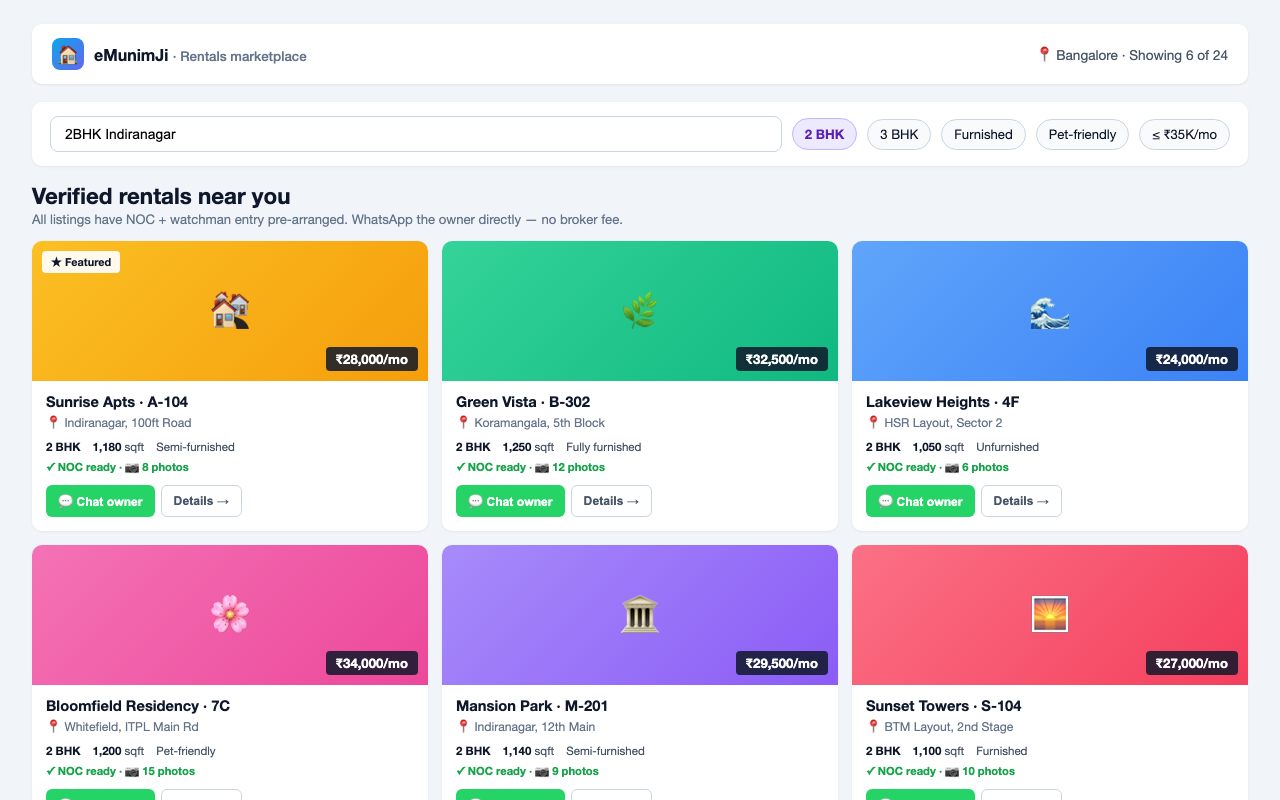Click the camera icon next to 12 photos
Viewport: 1280px width, 800px height.
tap(541, 467)
